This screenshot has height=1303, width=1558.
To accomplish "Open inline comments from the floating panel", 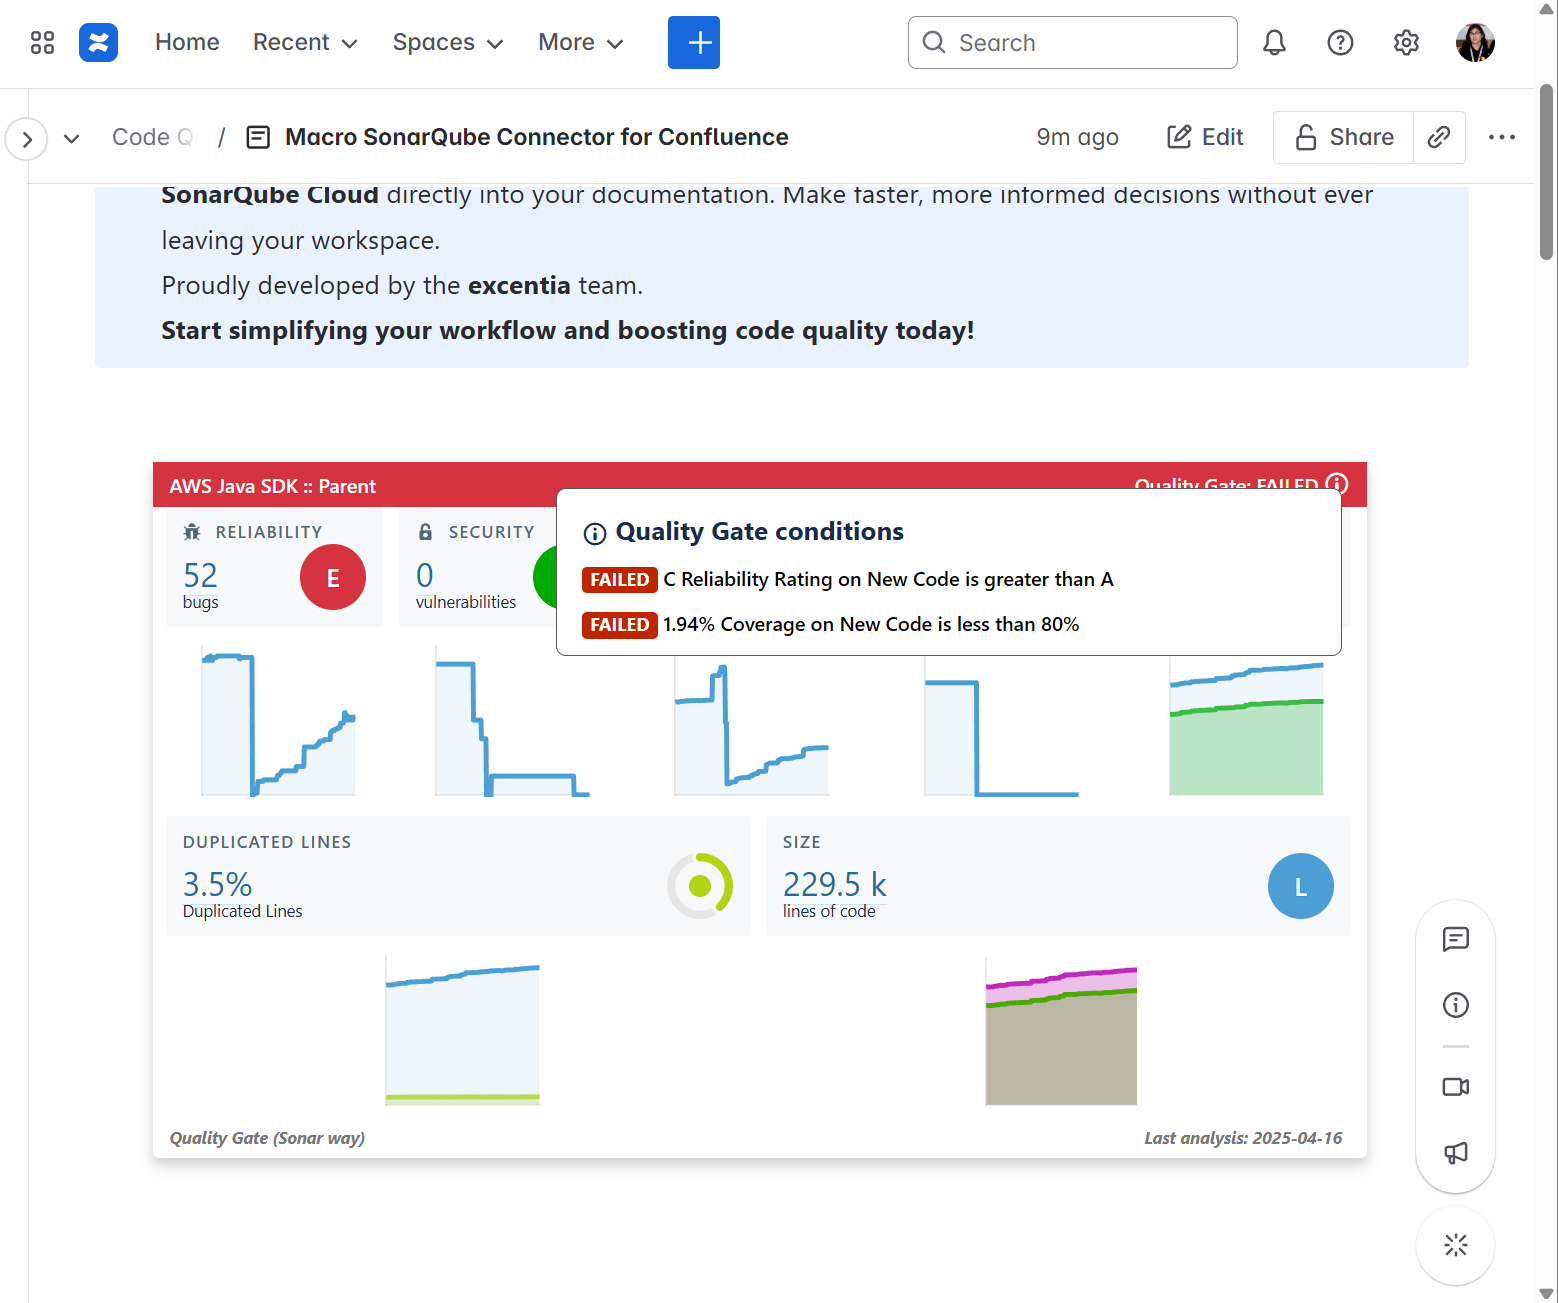I will pyautogui.click(x=1456, y=940).
